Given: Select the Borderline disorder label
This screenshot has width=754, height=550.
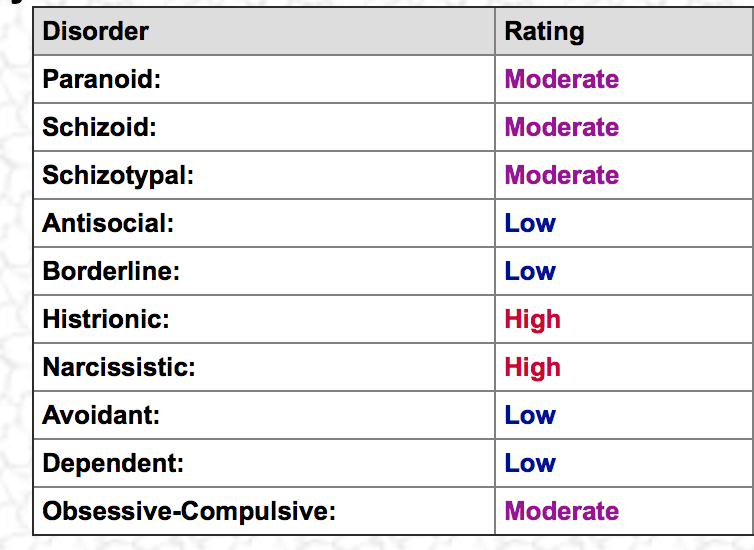Looking at the screenshot, I should tap(111, 271).
